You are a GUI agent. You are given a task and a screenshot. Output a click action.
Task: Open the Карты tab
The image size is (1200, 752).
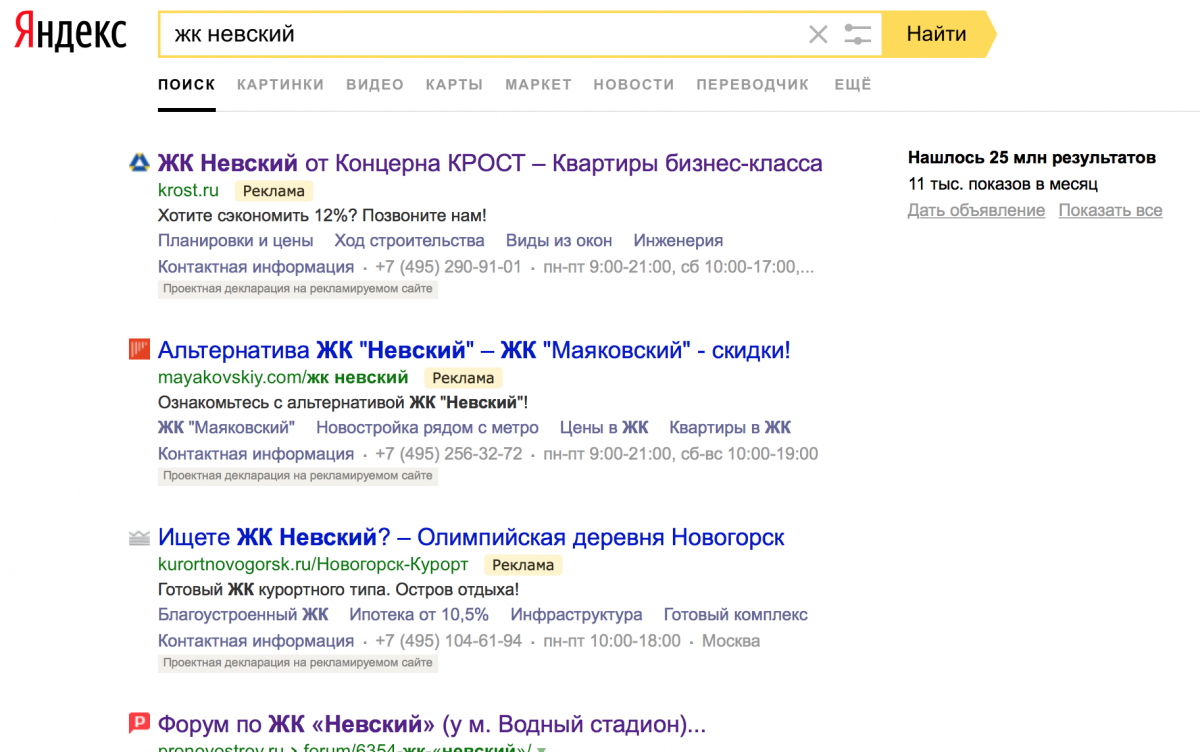454,85
